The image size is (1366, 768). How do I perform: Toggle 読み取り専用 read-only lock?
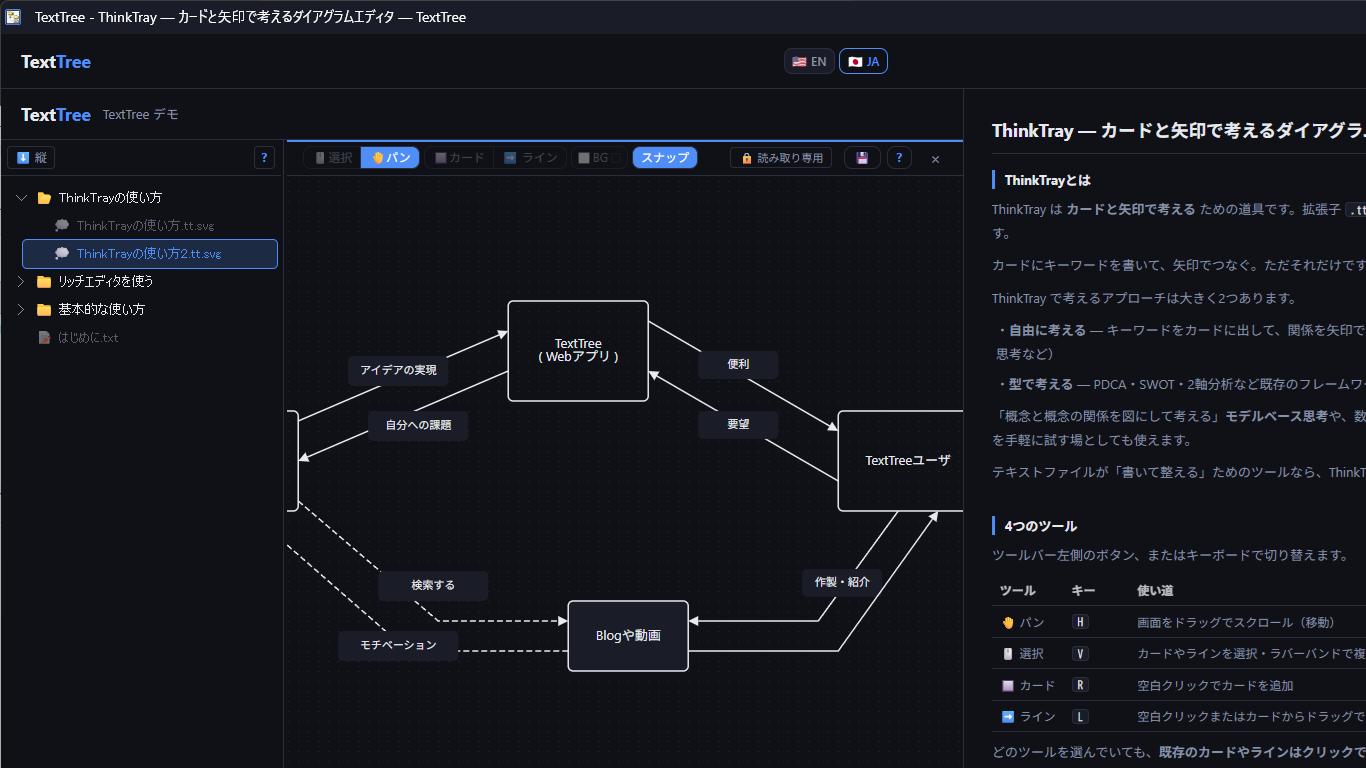pos(781,158)
